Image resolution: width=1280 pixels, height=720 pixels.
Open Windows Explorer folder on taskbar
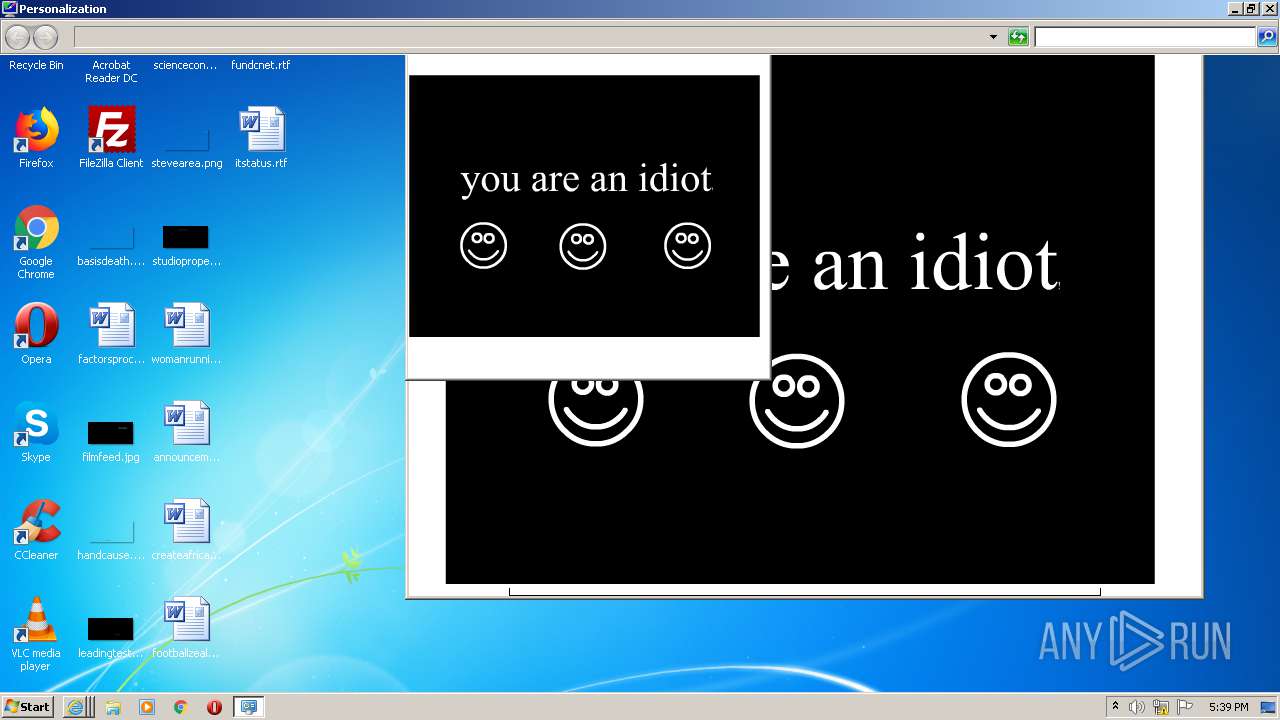click(113, 707)
